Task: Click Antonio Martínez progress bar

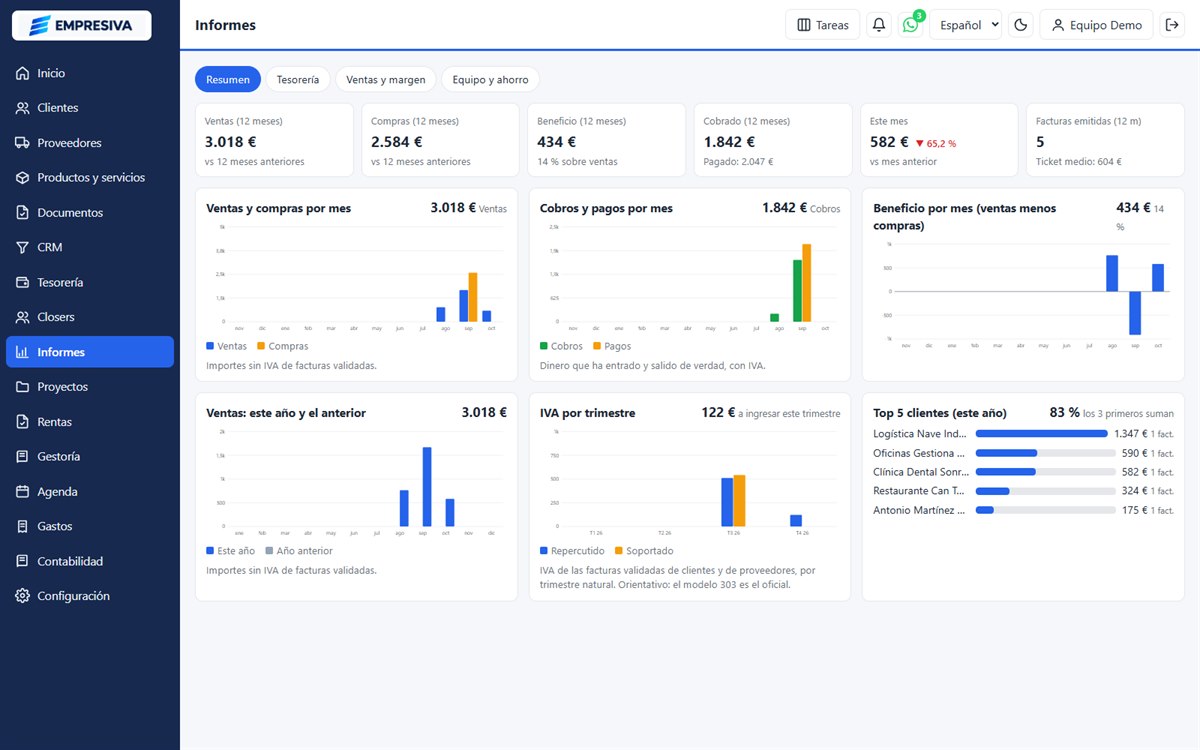Action: point(1046,510)
